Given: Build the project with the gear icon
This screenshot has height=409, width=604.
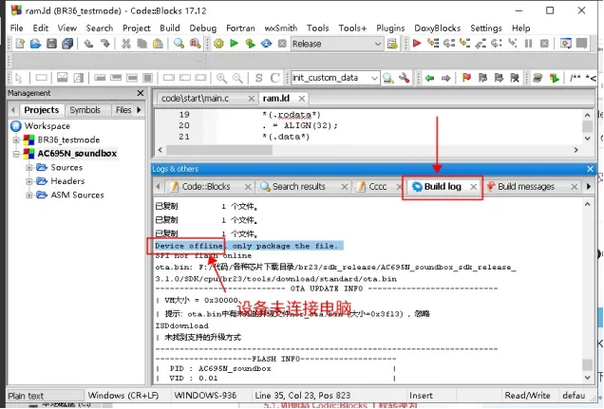Looking at the screenshot, I should (218, 44).
